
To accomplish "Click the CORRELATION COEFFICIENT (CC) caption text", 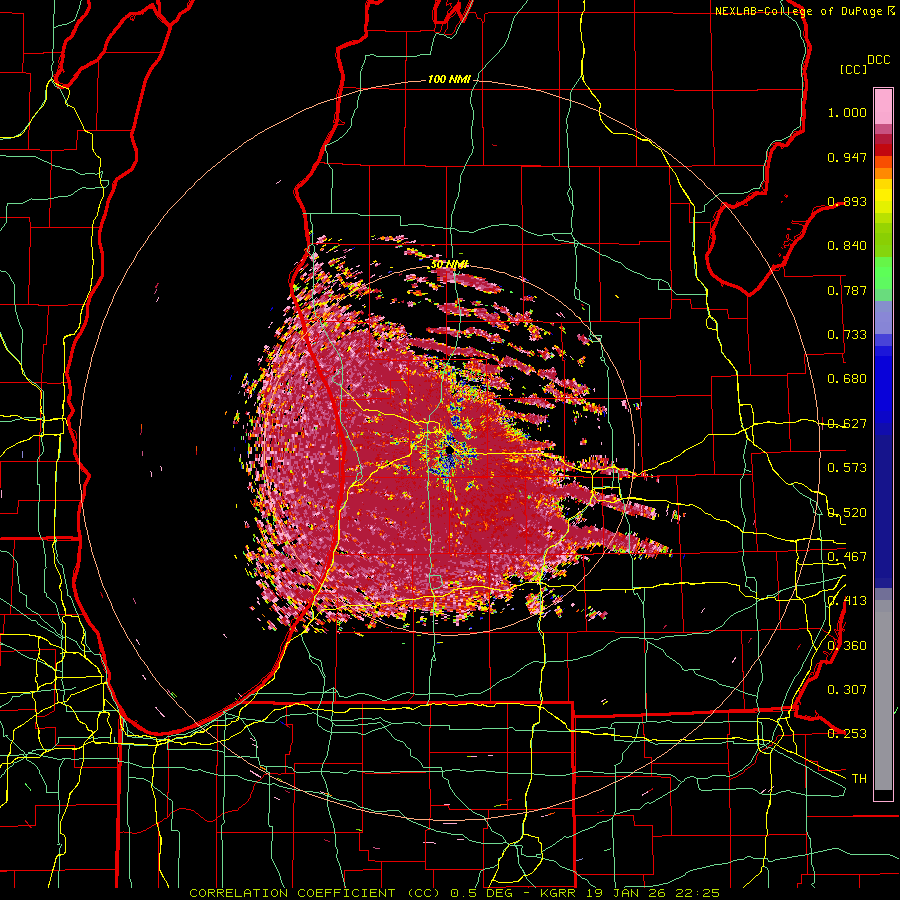I will click(315, 893).
